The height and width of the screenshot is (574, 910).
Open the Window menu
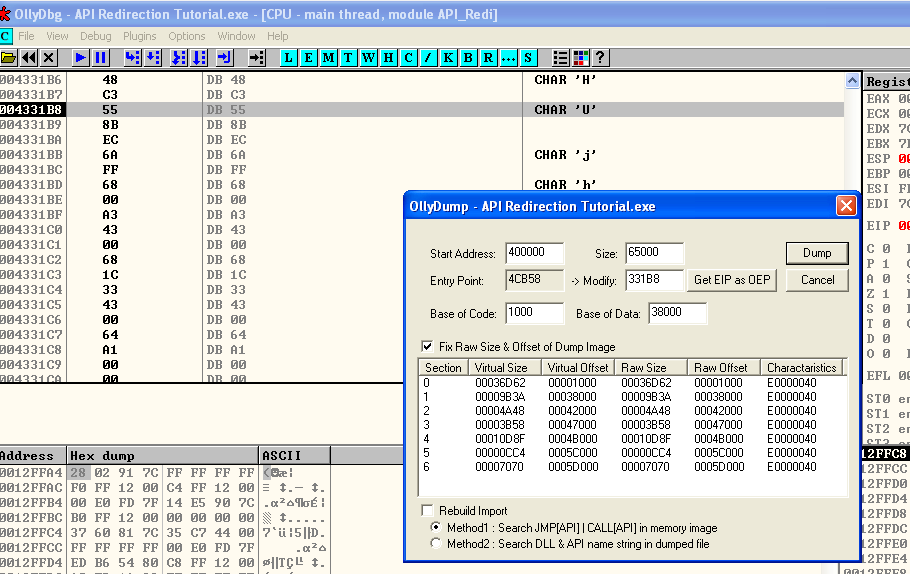[236, 36]
